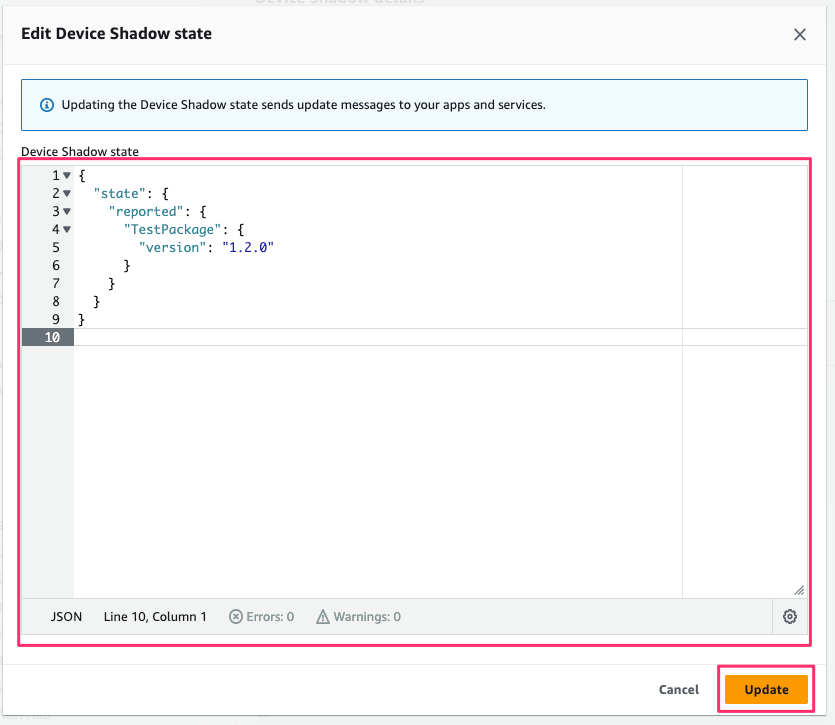Click the banner text about update messages
The image size is (835, 725).
(x=304, y=105)
